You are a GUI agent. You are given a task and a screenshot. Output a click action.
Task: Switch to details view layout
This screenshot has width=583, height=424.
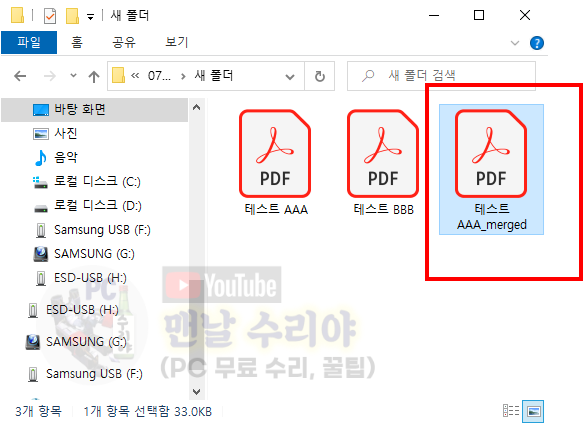tap(511, 411)
